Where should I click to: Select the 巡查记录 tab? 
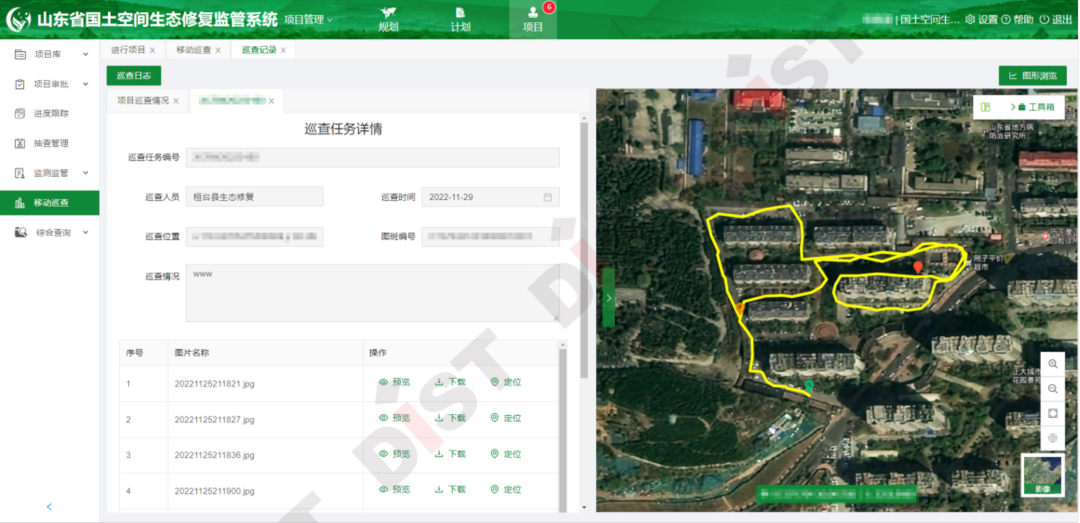tap(259, 50)
